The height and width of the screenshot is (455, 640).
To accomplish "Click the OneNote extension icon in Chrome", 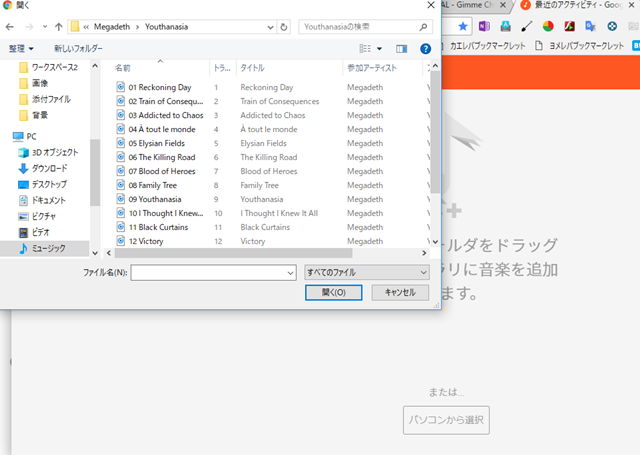I will 484,27.
